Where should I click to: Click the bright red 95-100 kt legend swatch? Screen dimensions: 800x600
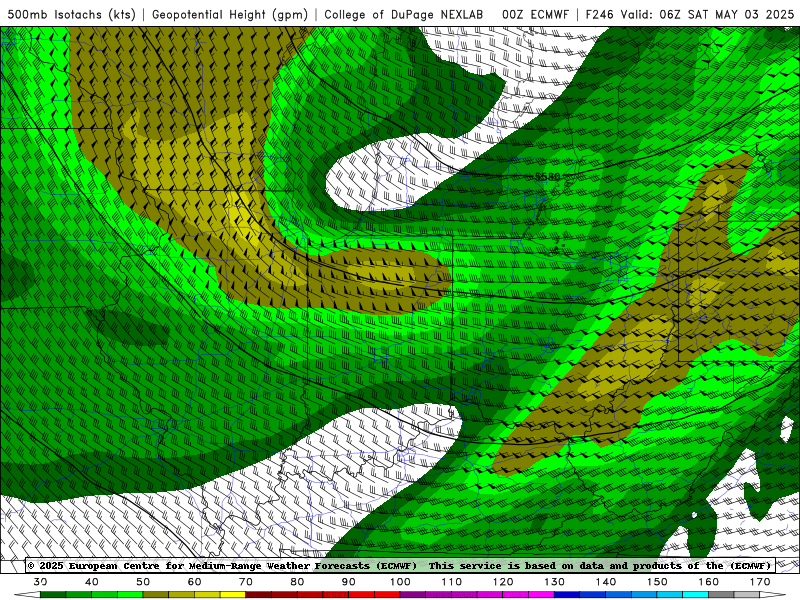(387, 595)
